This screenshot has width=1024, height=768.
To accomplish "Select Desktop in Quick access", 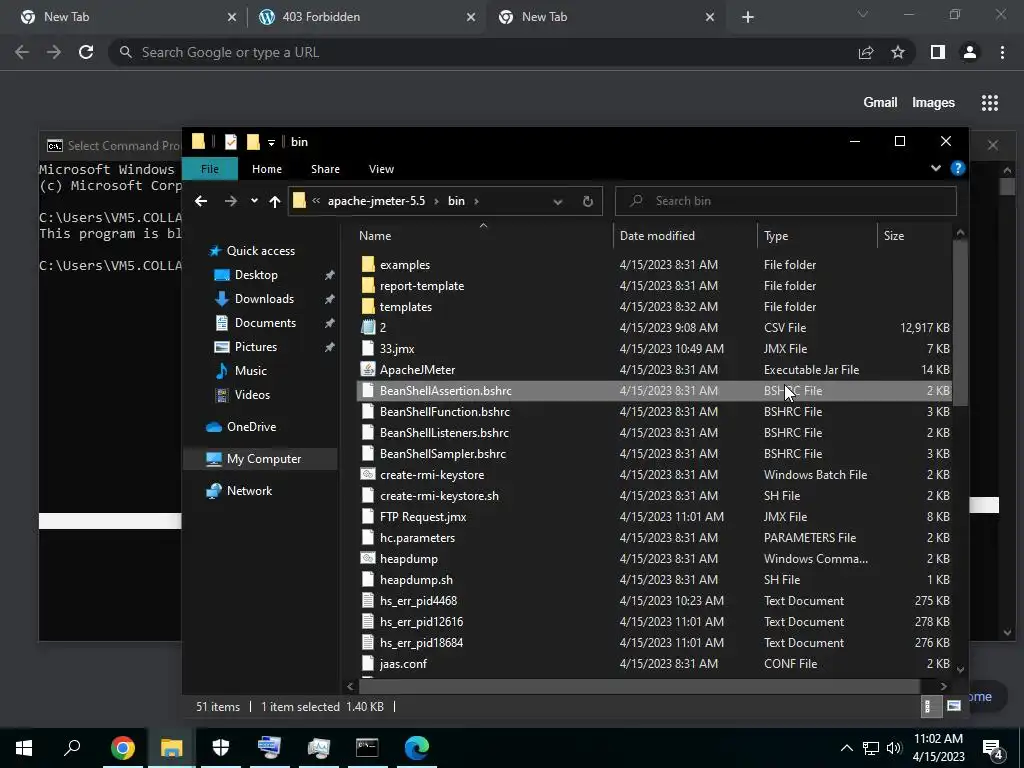I will point(256,275).
